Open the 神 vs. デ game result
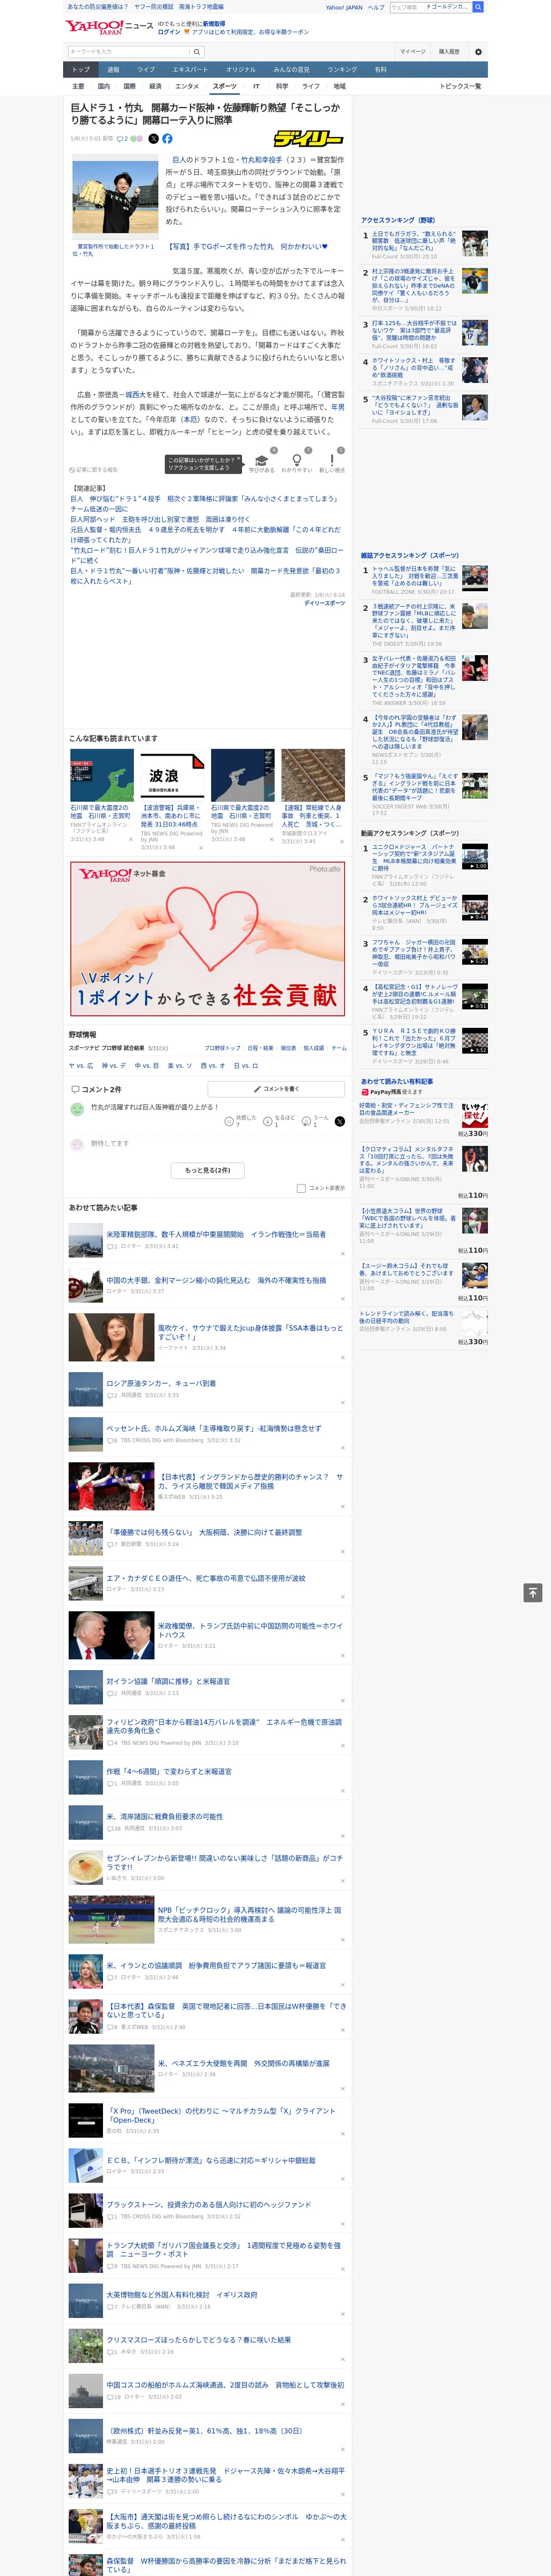 (x=114, y=1065)
